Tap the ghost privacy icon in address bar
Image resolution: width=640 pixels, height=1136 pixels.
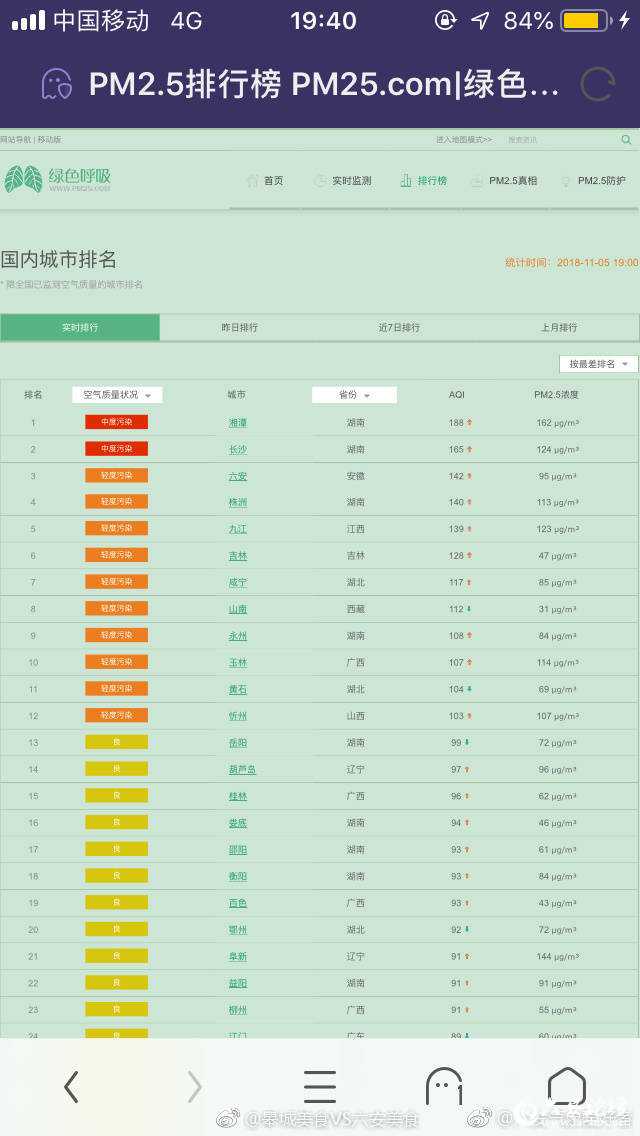56,85
